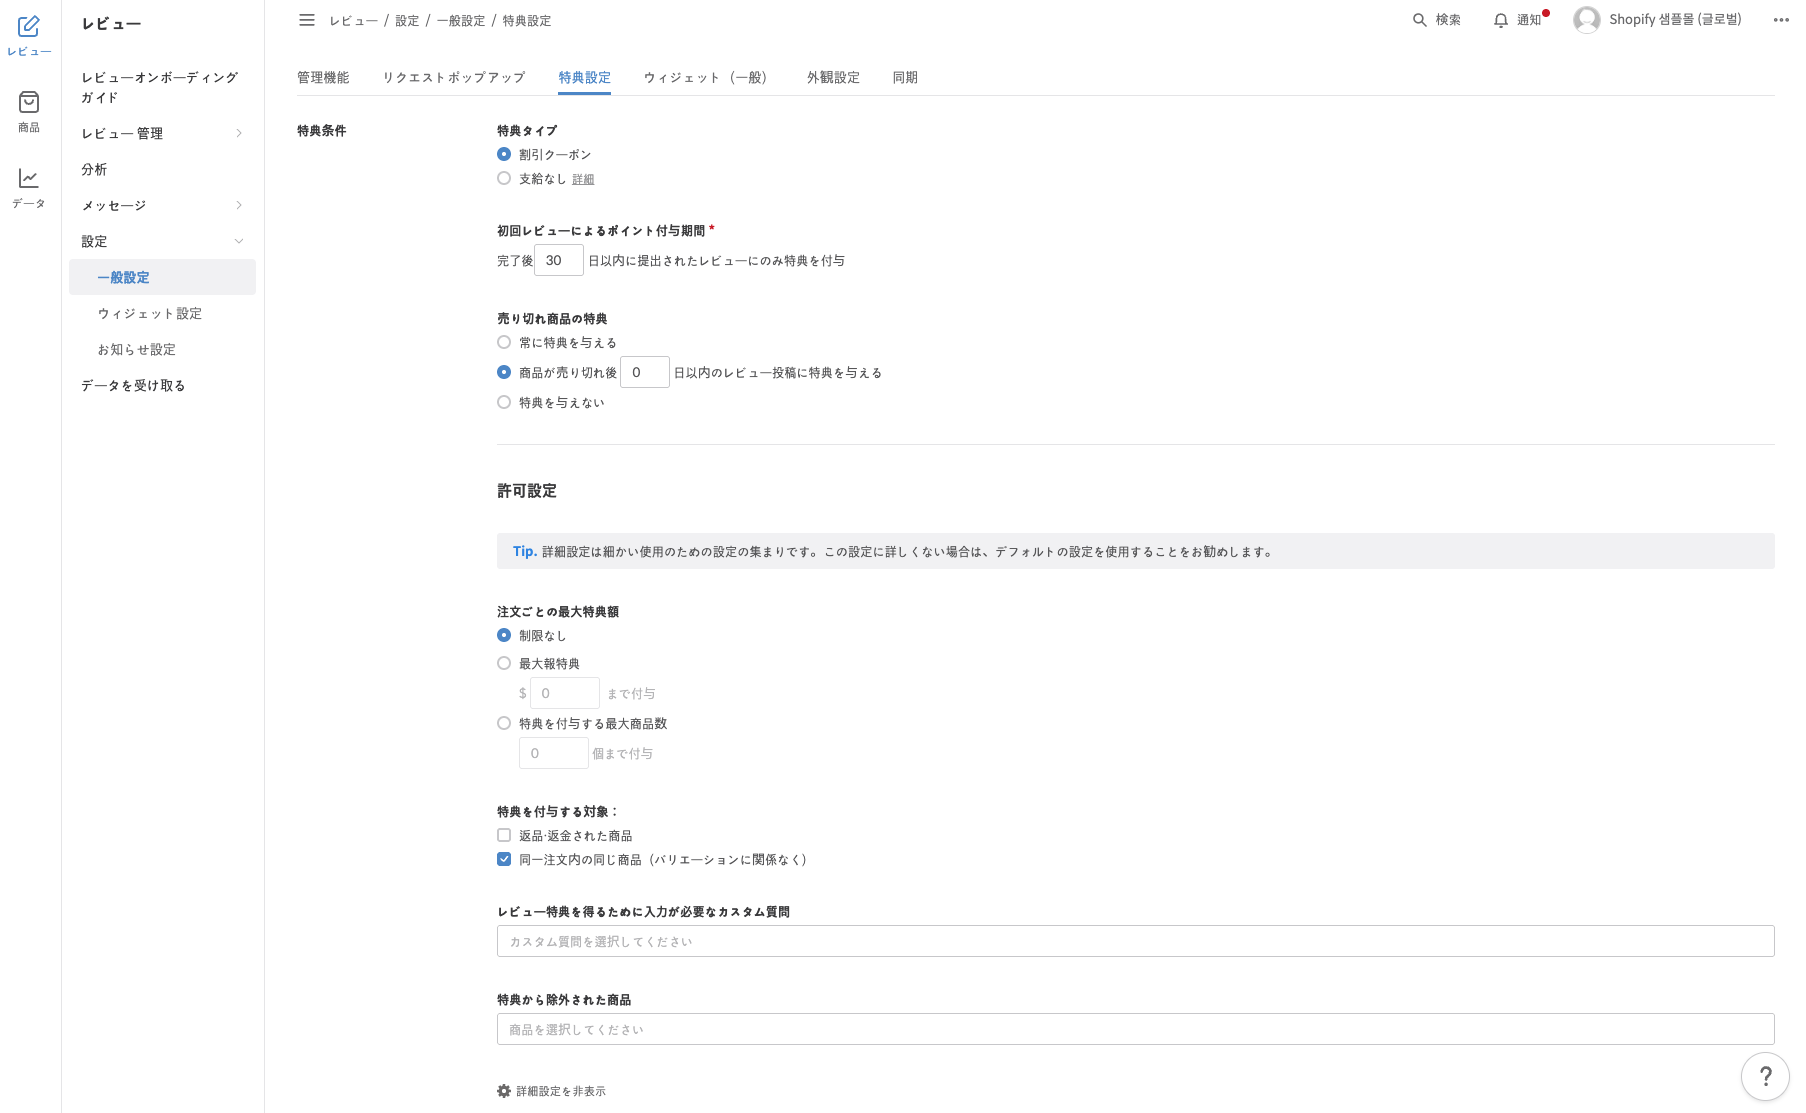
Task: Open the カスタム質問 selection field
Action: (1135, 941)
